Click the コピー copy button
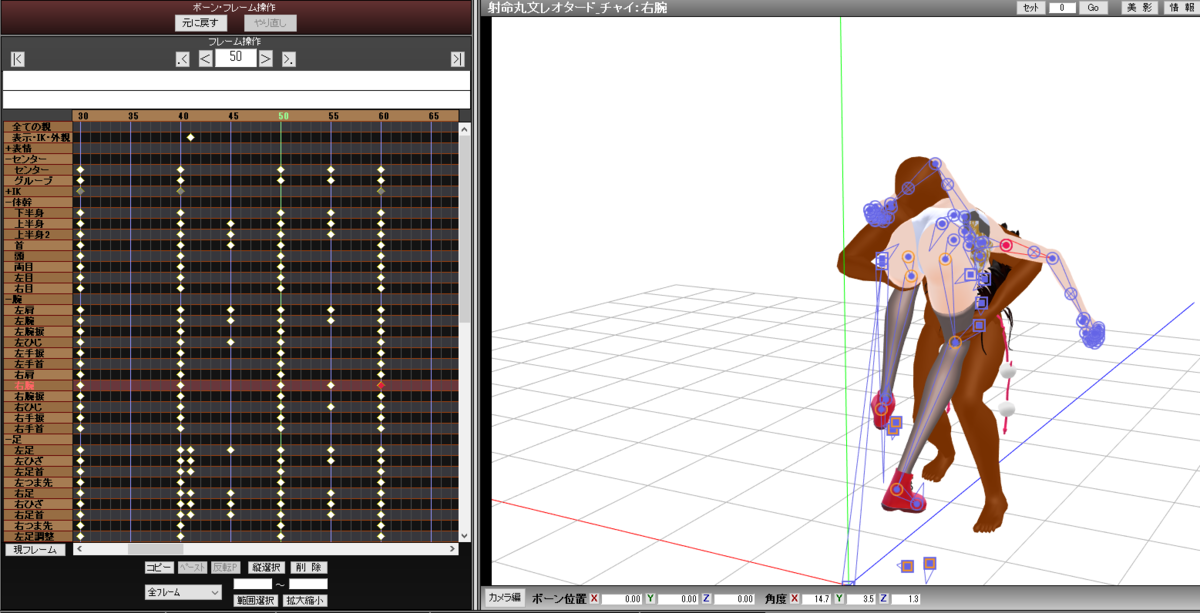The width and height of the screenshot is (1200, 613). 159,567
